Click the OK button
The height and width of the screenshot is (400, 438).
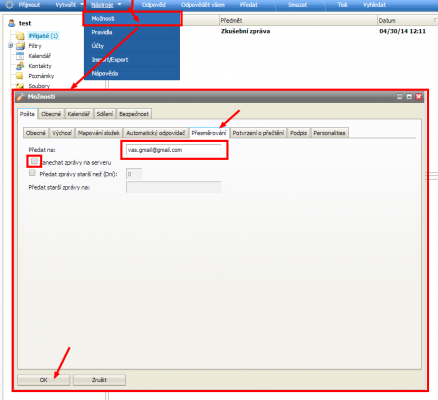[44, 380]
